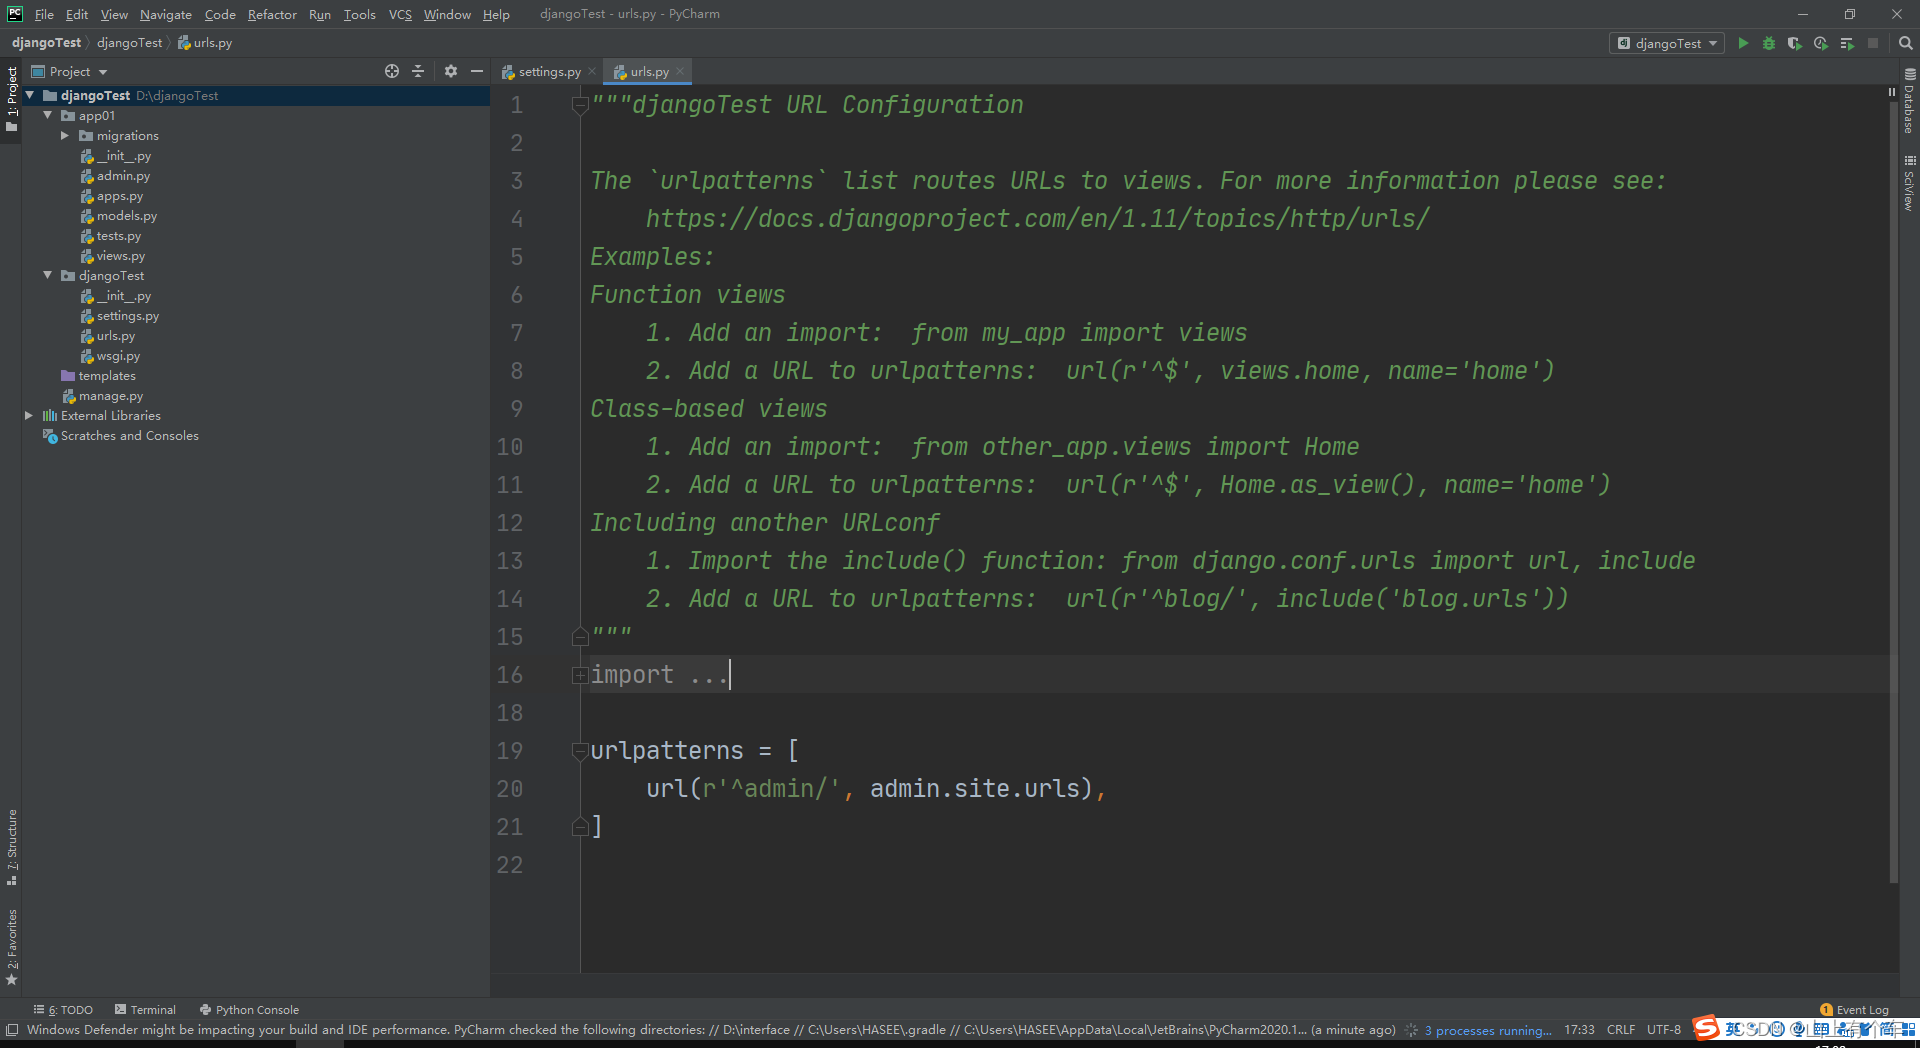Open the Python Console tool window
This screenshot has height=1048, width=1920.
[x=249, y=1010]
